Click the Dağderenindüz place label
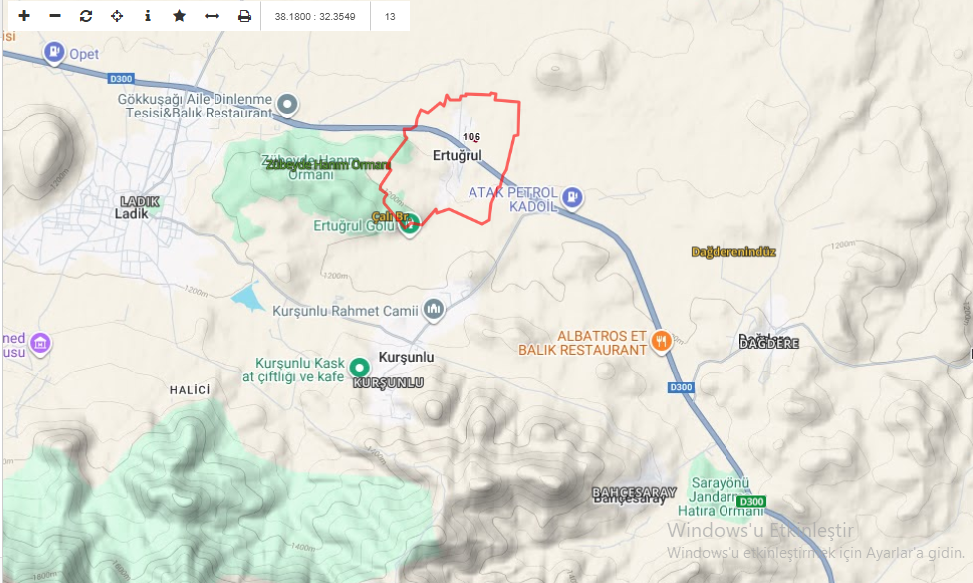This screenshot has height=583, width=973. coord(733,252)
